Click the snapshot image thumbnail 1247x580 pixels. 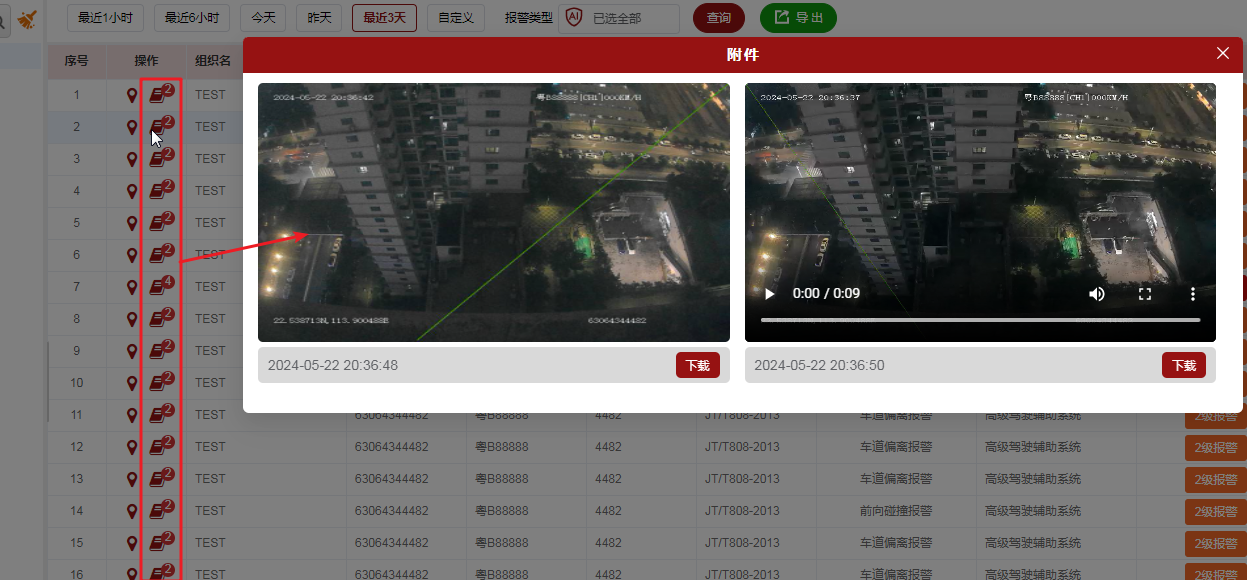tap(493, 212)
